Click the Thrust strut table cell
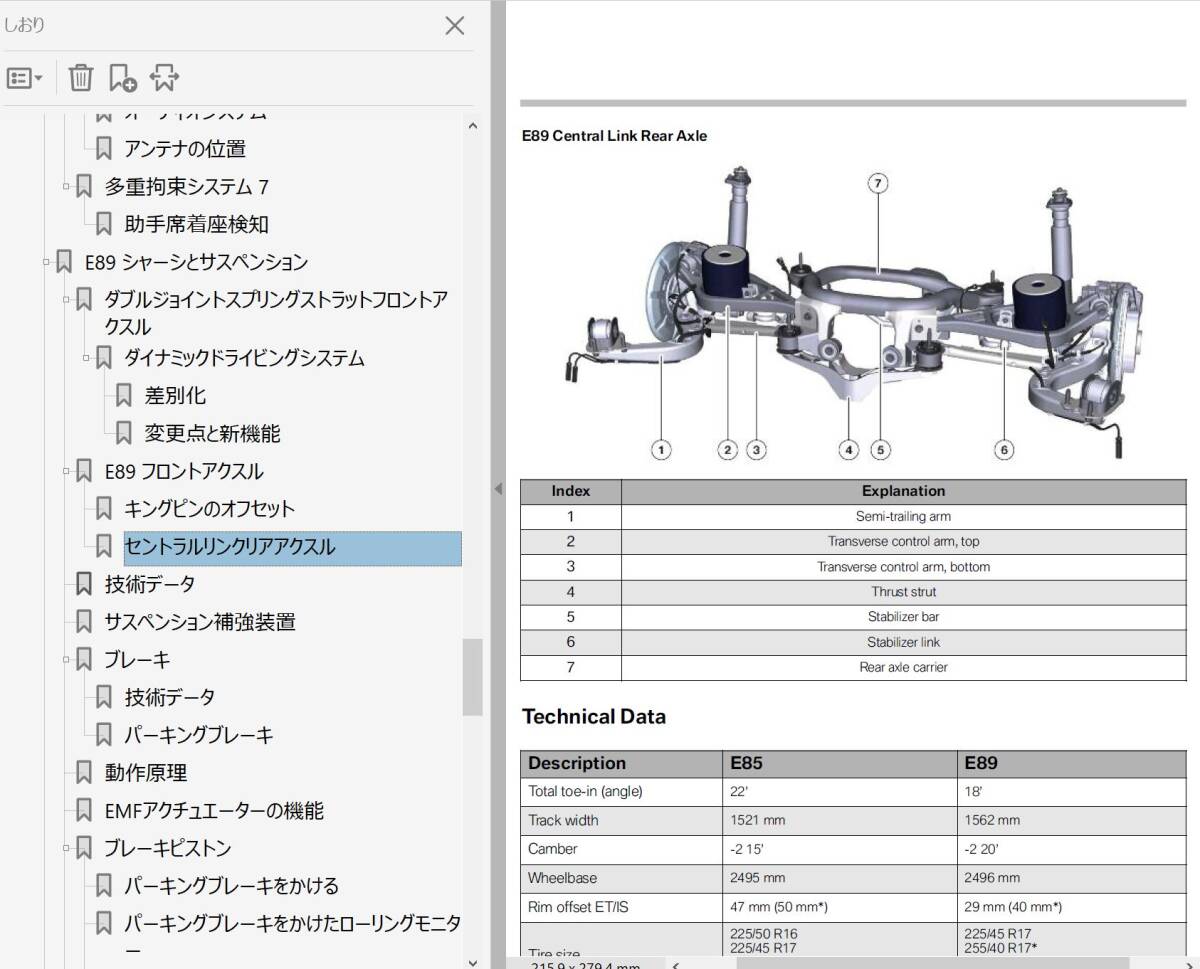This screenshot has width=1200, height=969. [903, 592]
